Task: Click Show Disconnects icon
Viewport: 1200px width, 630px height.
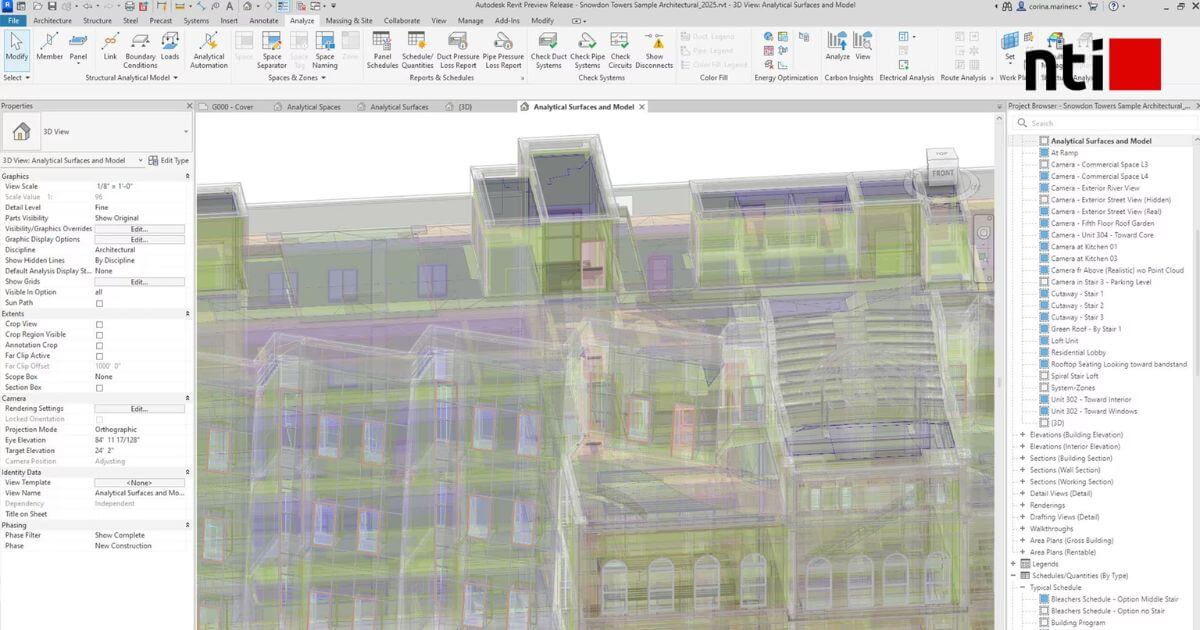Action: 655,43
